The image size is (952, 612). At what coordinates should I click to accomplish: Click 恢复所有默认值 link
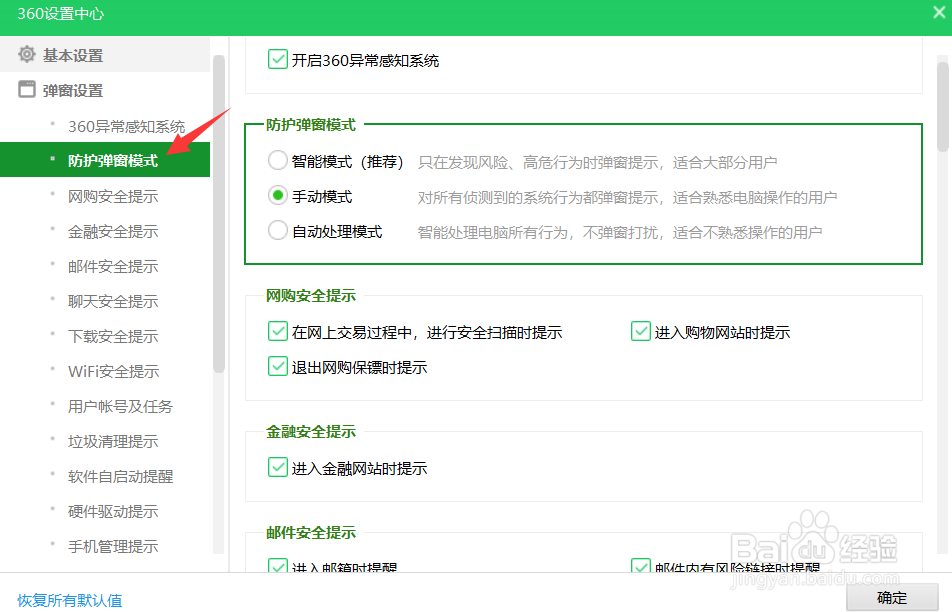pyautogui.click(x=70, y=600)
